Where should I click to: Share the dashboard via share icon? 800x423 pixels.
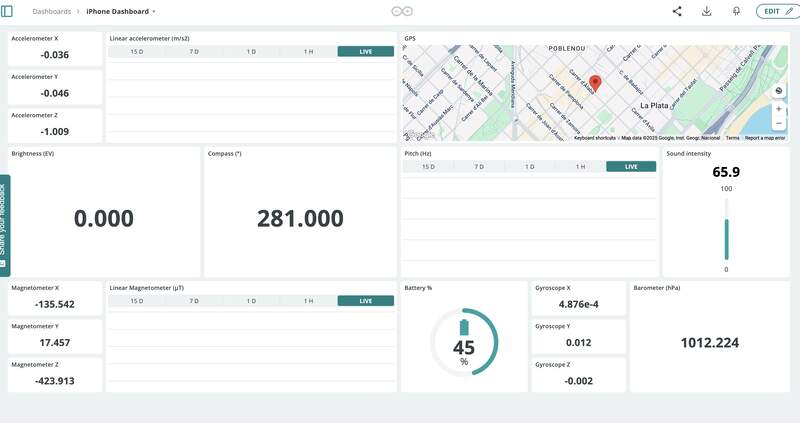[x=677, y=11]
